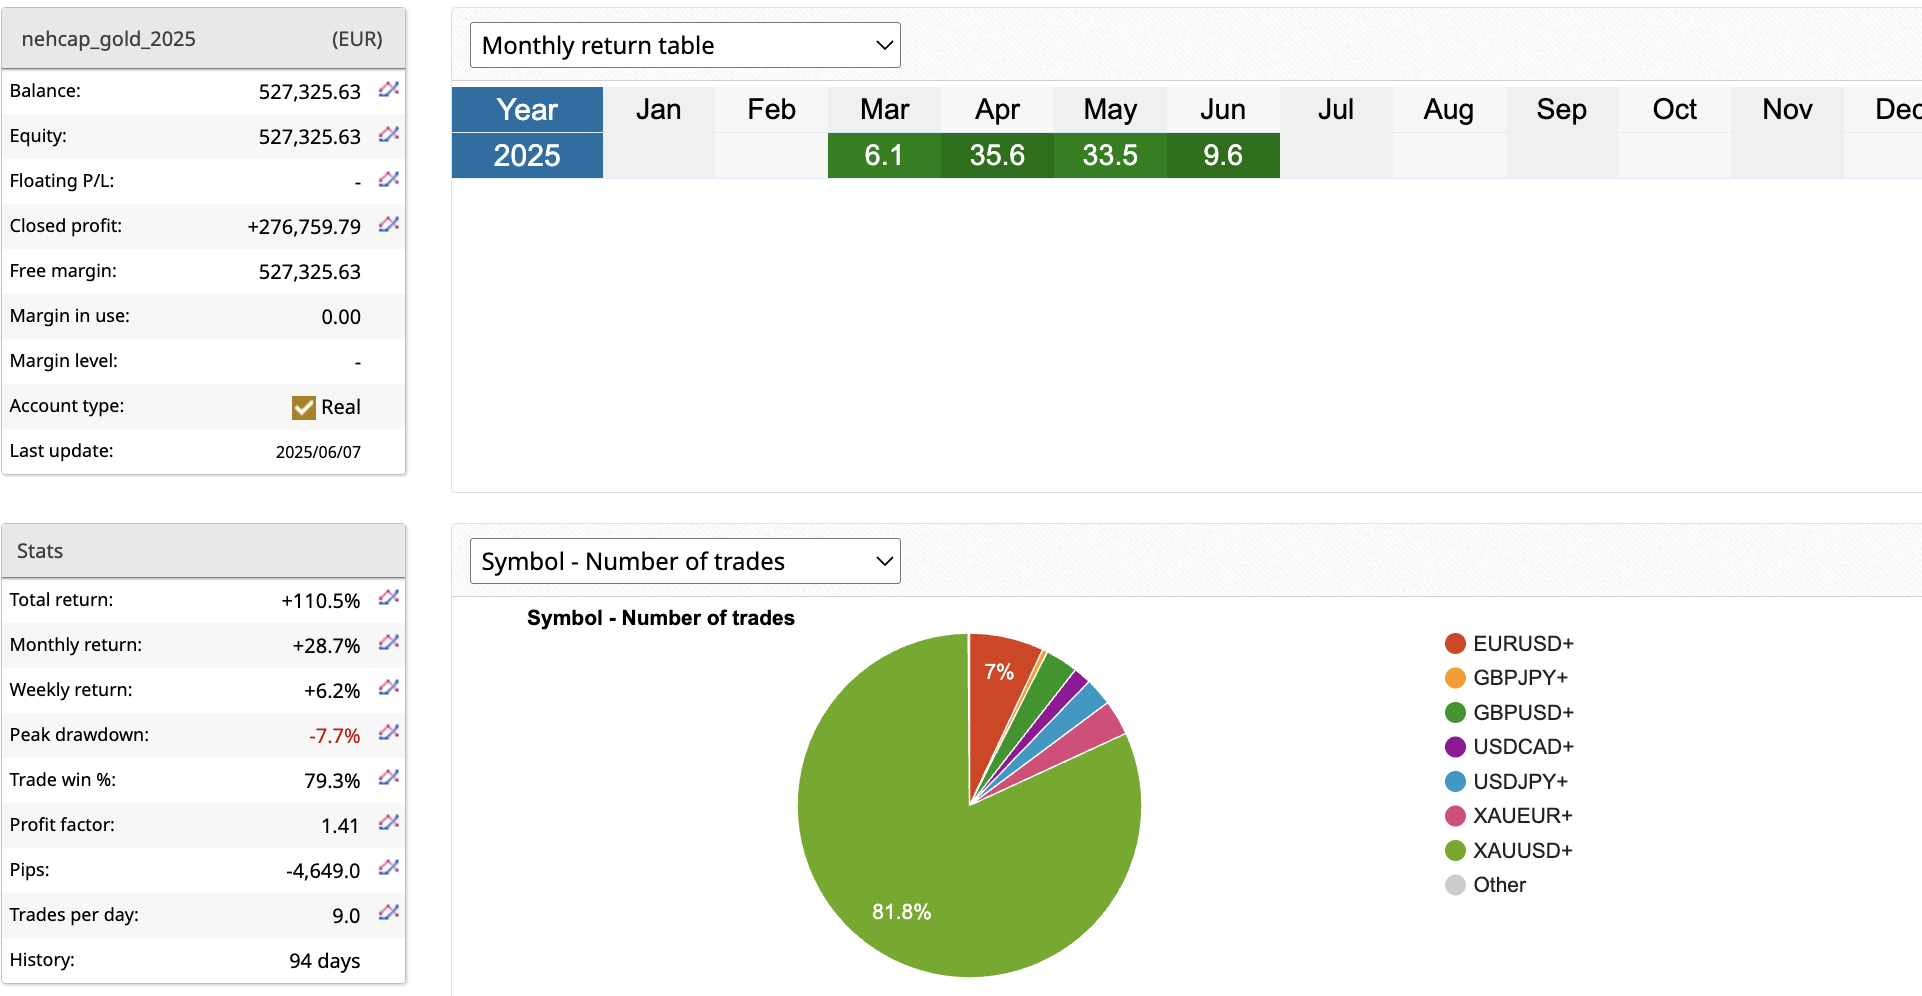Expand the Symbol - Number of trades dropdown
The height and width of the screenshot is (996, 1922).
[x=685, y=561]
